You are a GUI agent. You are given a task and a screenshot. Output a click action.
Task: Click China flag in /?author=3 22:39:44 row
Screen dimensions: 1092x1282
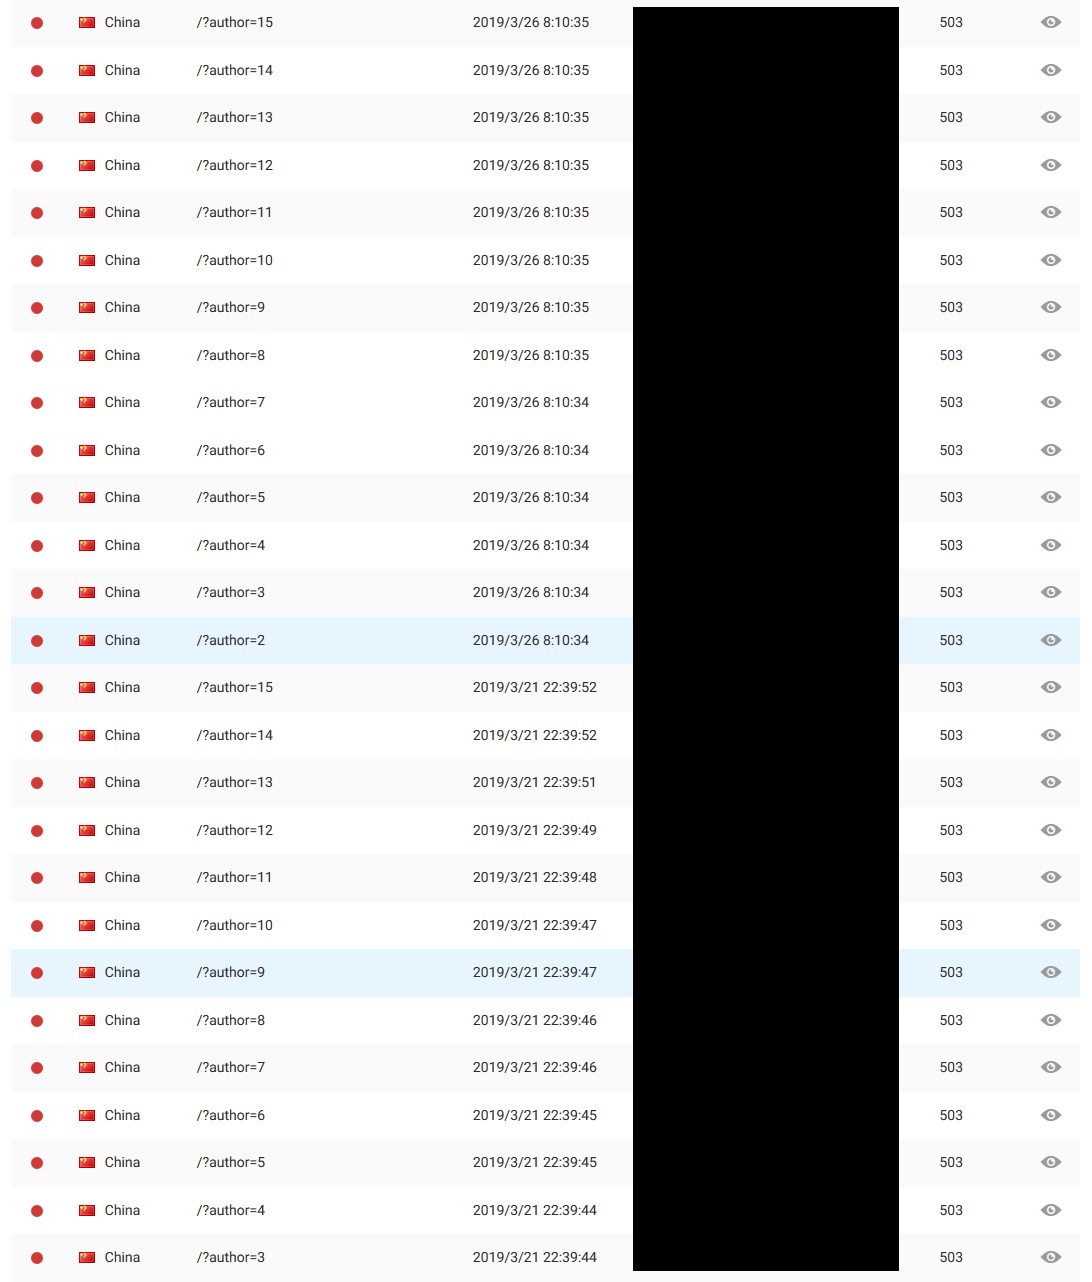coord(87,1257)
